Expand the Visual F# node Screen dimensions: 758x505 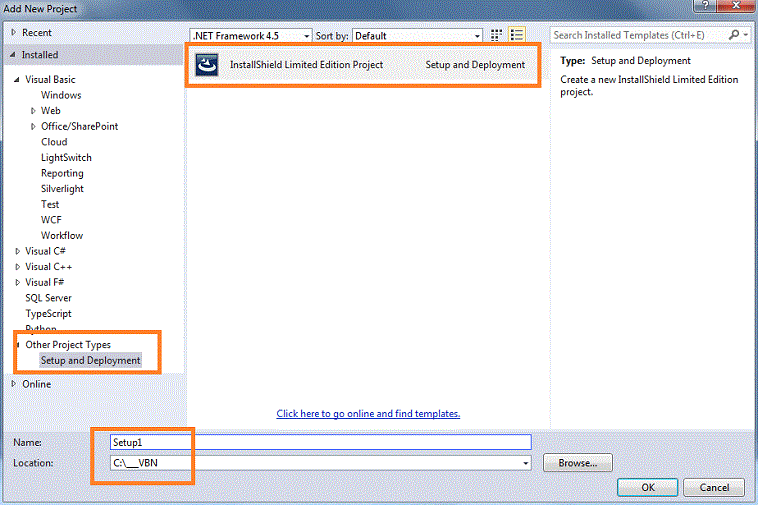(17, 282)
